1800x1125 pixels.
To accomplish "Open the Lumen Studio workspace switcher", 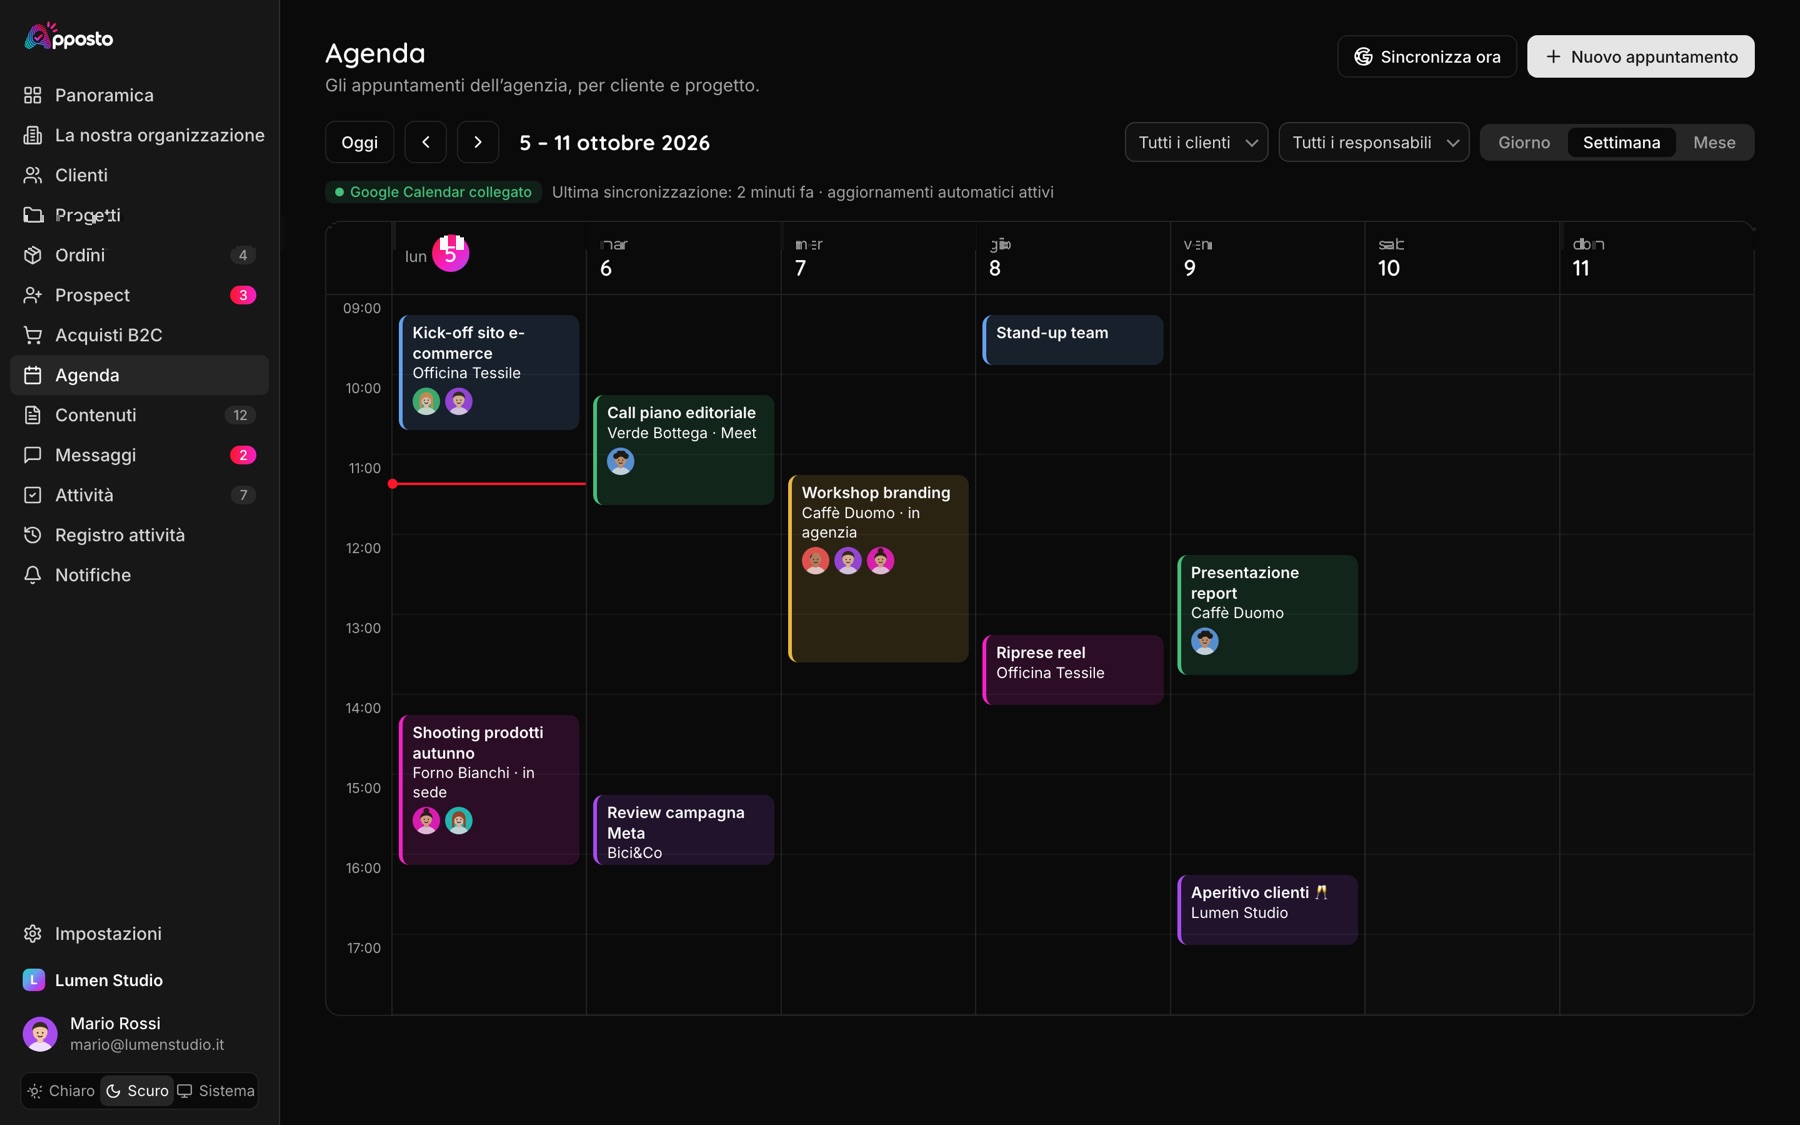I will pos(140,980).
